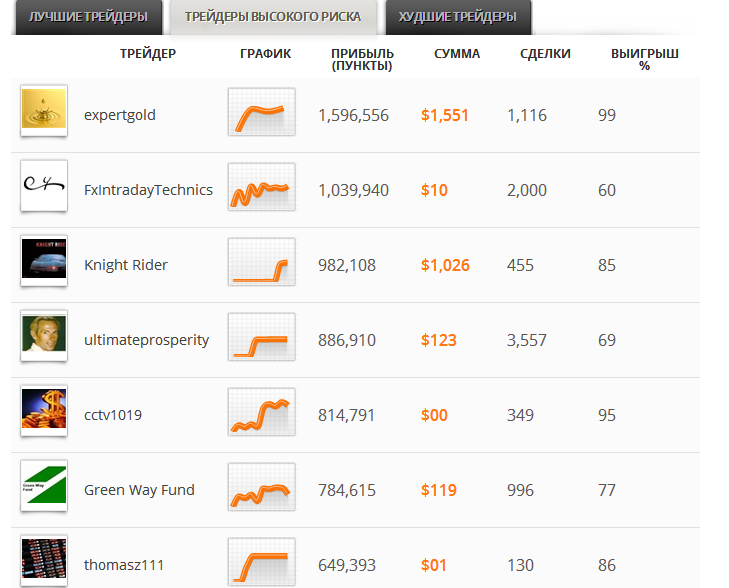The width and height of the screenshot is (729, 588).
Task: Select the Трейдеры высокого риска tab
Action: point(273,17)
